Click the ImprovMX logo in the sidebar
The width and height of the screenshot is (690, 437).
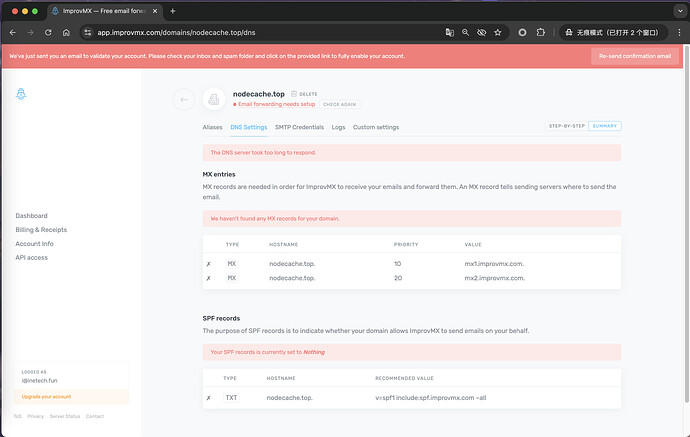22,94
